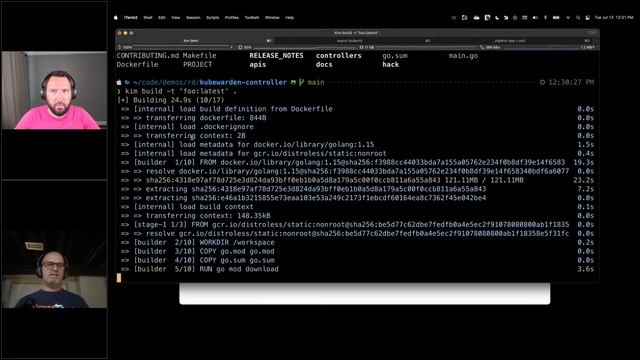Click the Apple logo in shell prompt
This screenshot has width=640, height=360.
coord(119,82)
